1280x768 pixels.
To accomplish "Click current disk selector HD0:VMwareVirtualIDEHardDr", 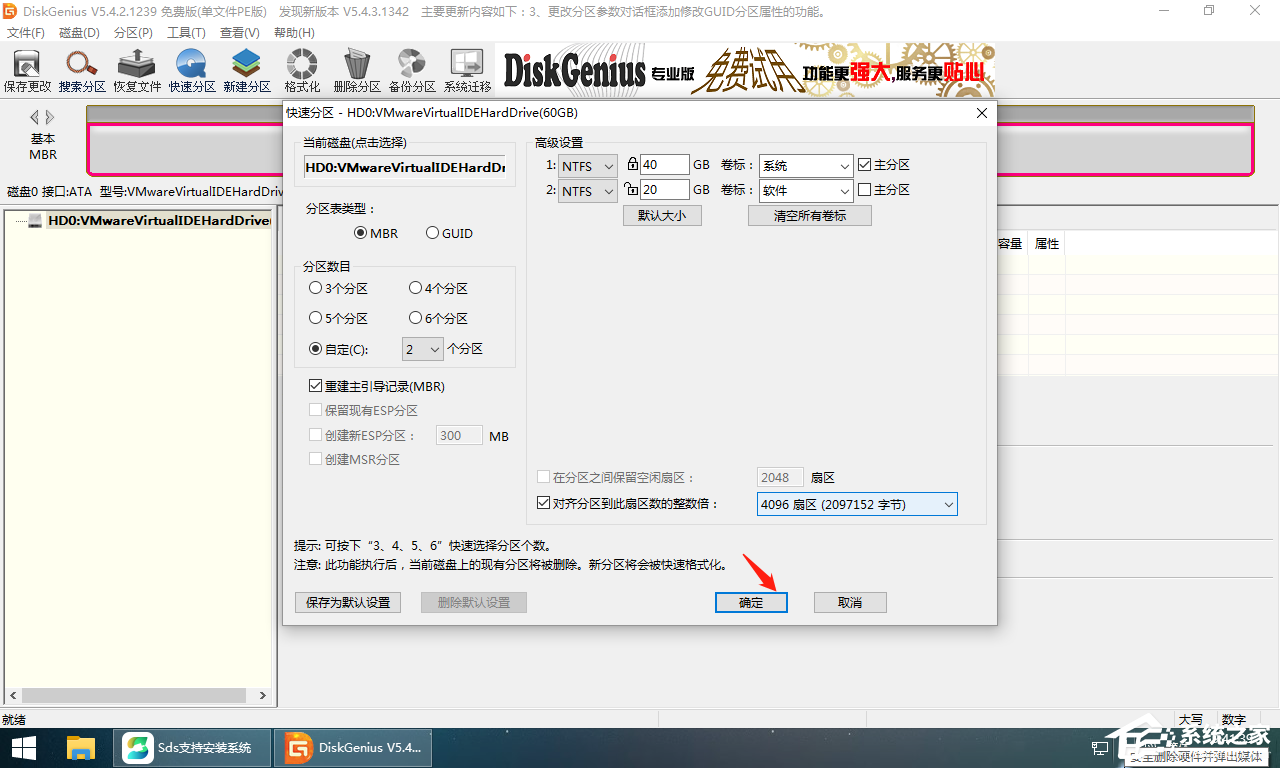I will click(405, 167).
